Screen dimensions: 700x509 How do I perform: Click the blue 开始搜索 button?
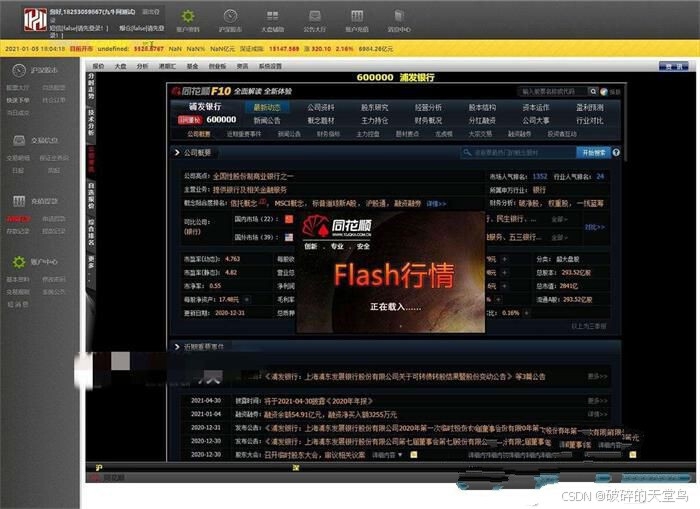[x=591, y=153]
